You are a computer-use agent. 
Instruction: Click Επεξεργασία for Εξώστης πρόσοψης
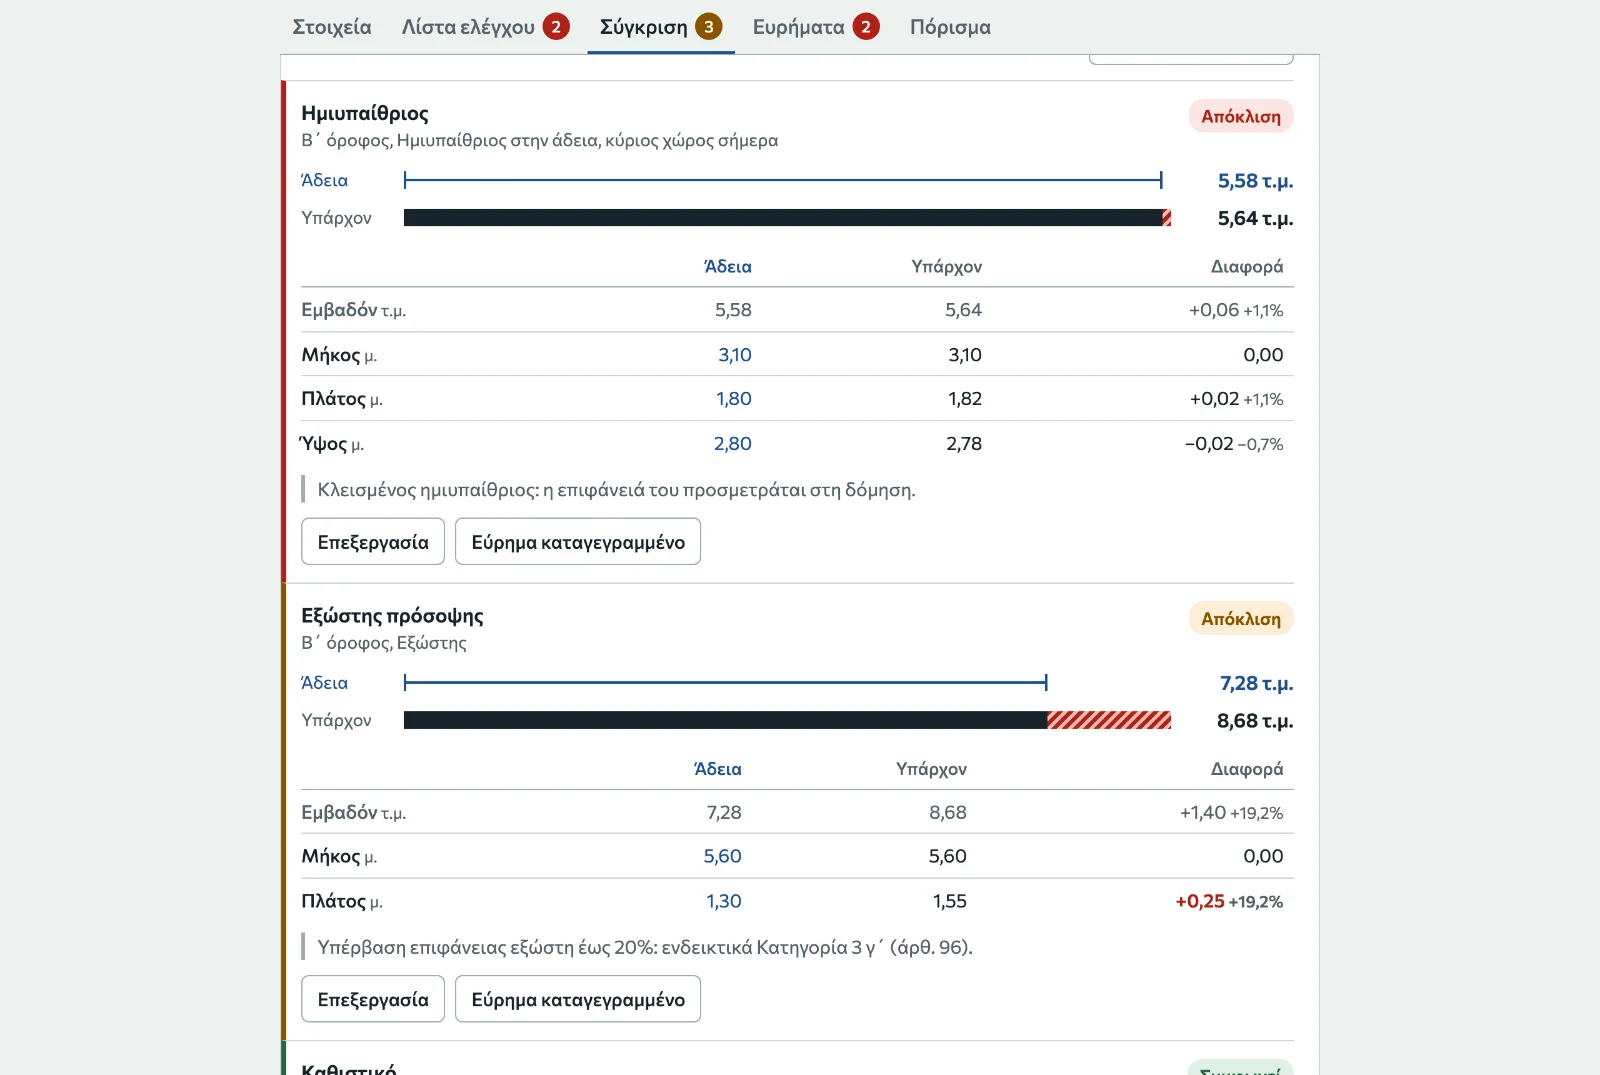[373, 999]
